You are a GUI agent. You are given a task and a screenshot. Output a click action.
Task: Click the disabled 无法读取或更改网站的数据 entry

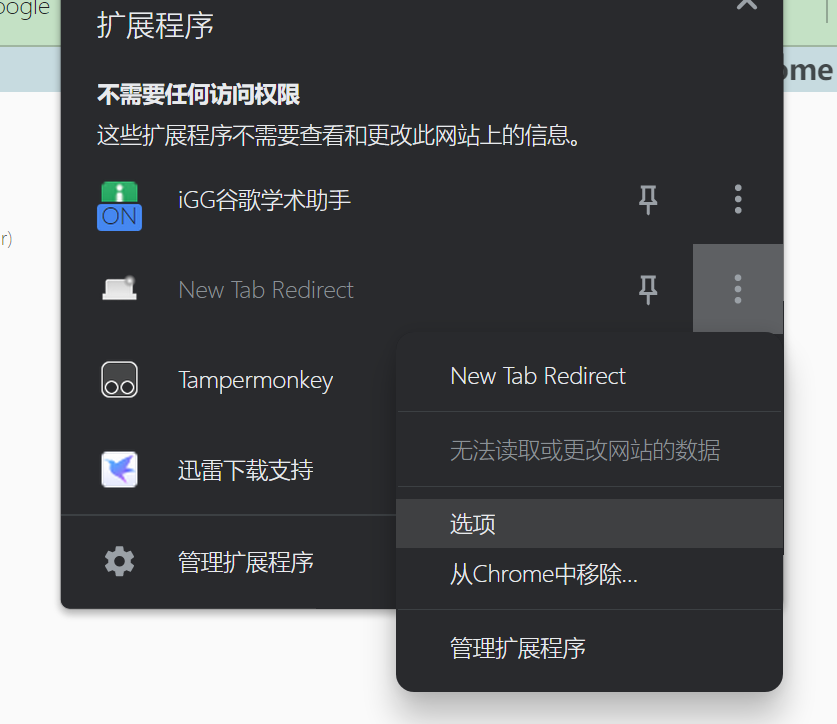585,450
